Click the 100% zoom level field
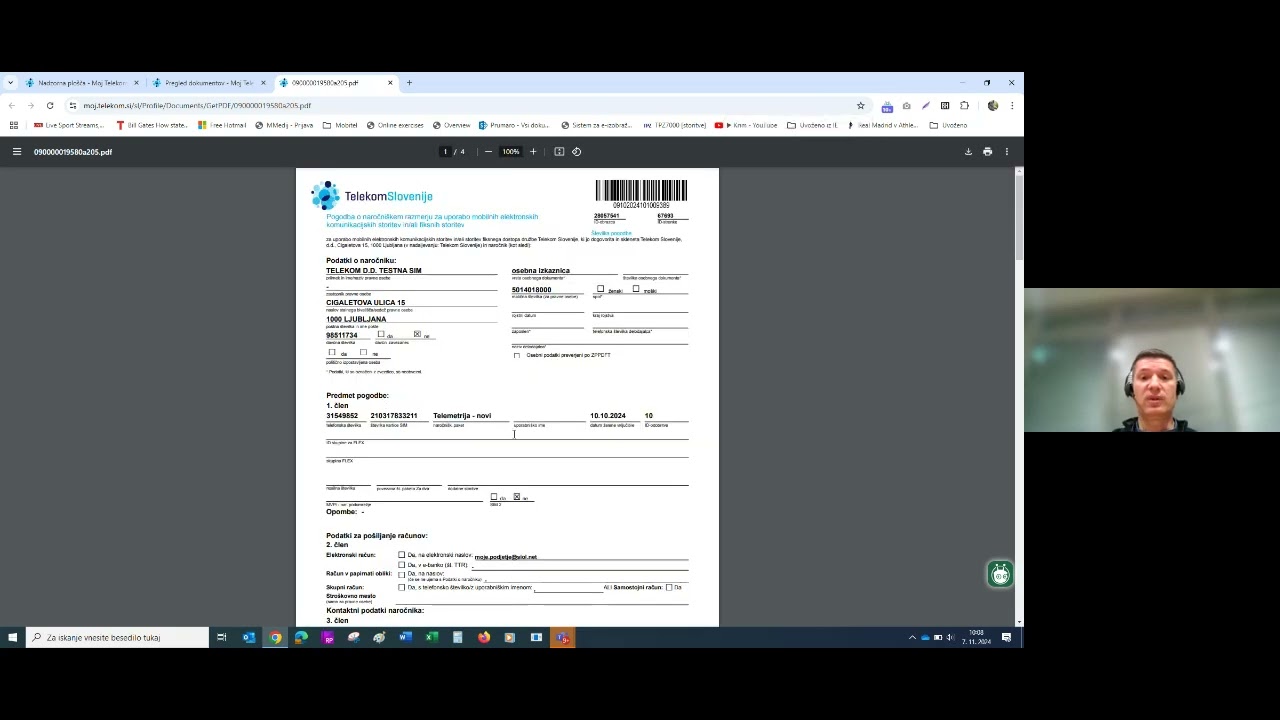The image size is (1280, 720). 511,152
